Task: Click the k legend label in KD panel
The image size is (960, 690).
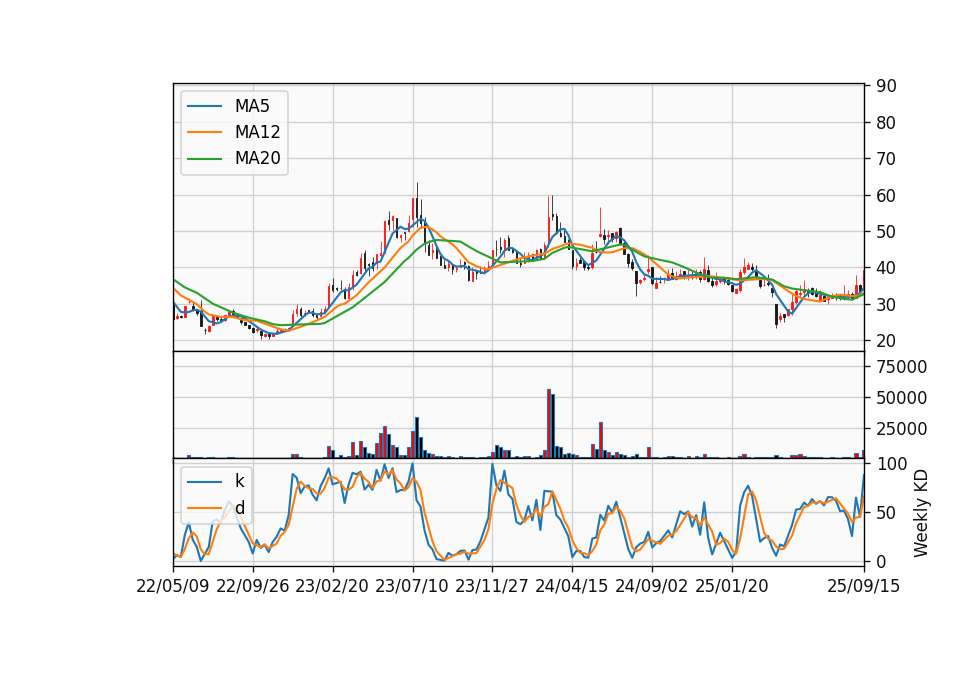Action: click(x=239, y=481)
